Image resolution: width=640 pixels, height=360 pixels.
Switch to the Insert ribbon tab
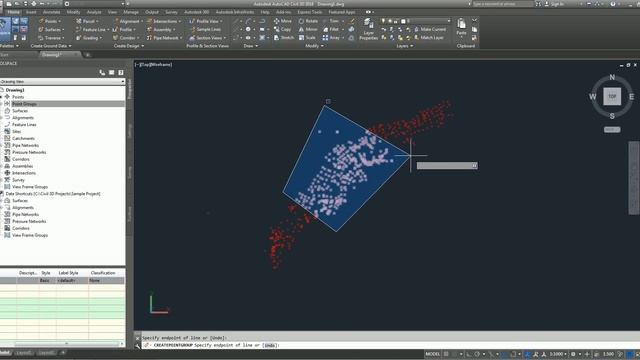(x=31, y=12)
